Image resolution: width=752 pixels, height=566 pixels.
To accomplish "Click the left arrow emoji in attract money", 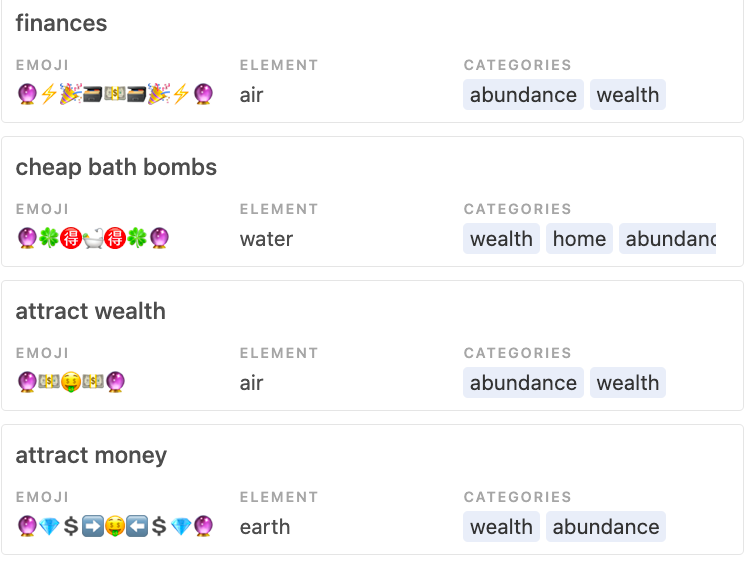I will click(137, 526).
